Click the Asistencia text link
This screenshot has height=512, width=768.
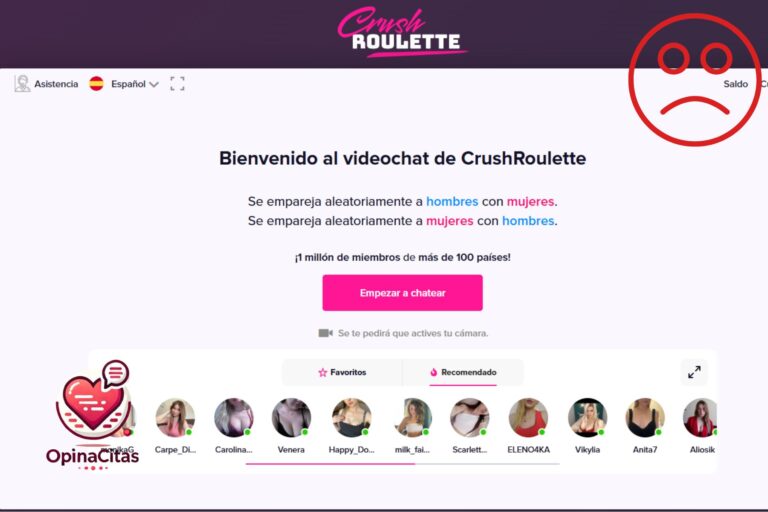pyautogui.click(x=56, y=84)
